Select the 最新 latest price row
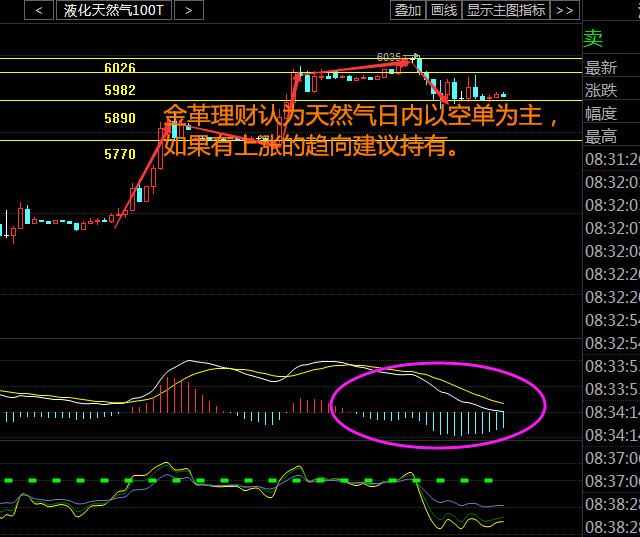 coord(601,68)
